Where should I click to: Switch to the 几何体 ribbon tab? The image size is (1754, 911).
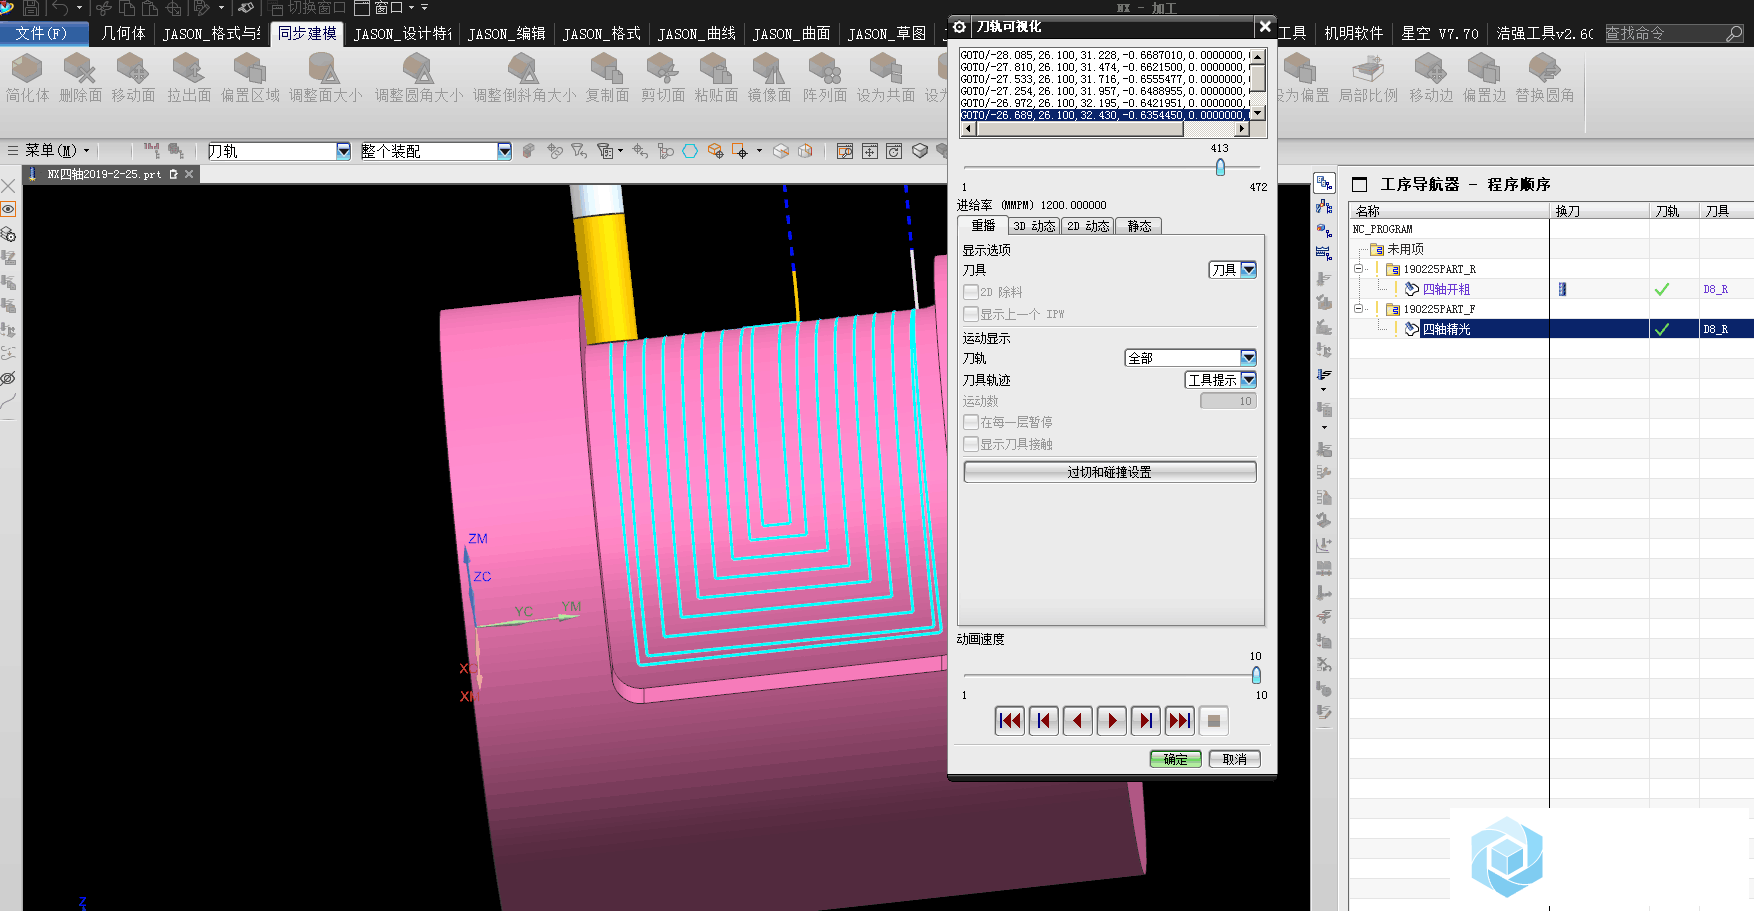coord(123,33)
